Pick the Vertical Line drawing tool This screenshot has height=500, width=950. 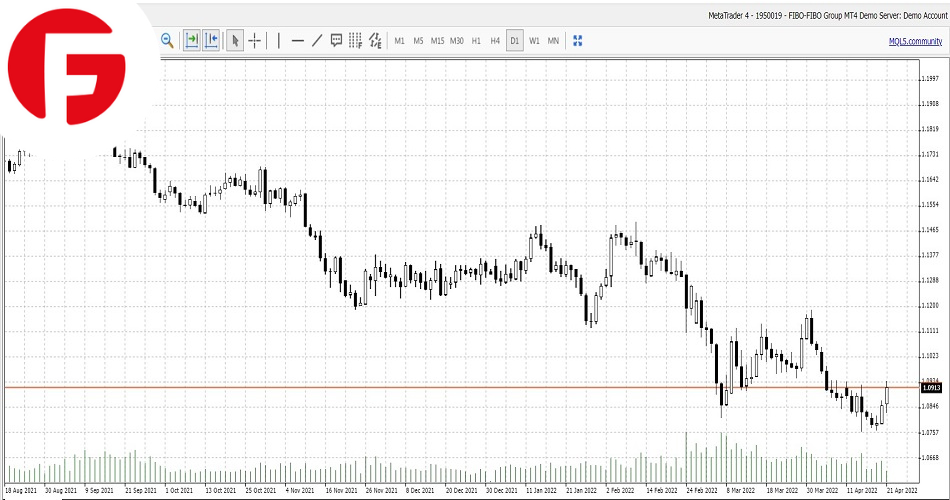pos(278,41)
